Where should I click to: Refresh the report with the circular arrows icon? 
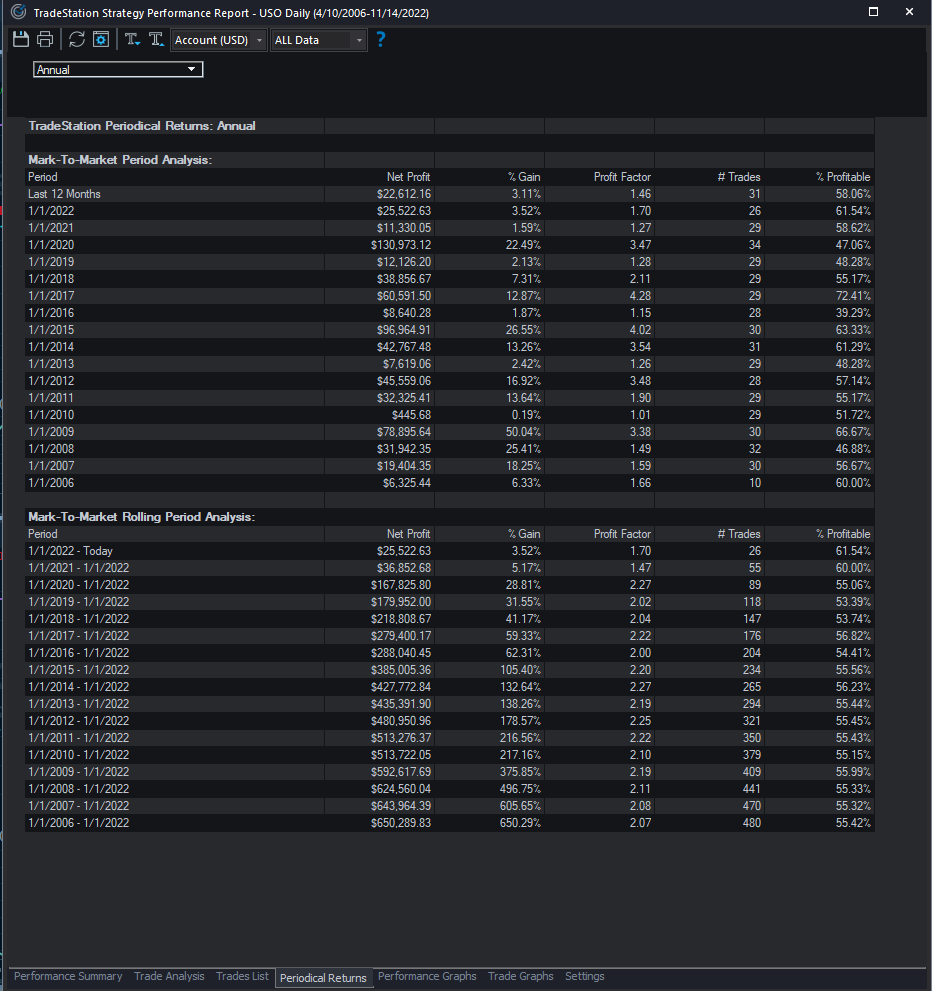pos(77,39)
